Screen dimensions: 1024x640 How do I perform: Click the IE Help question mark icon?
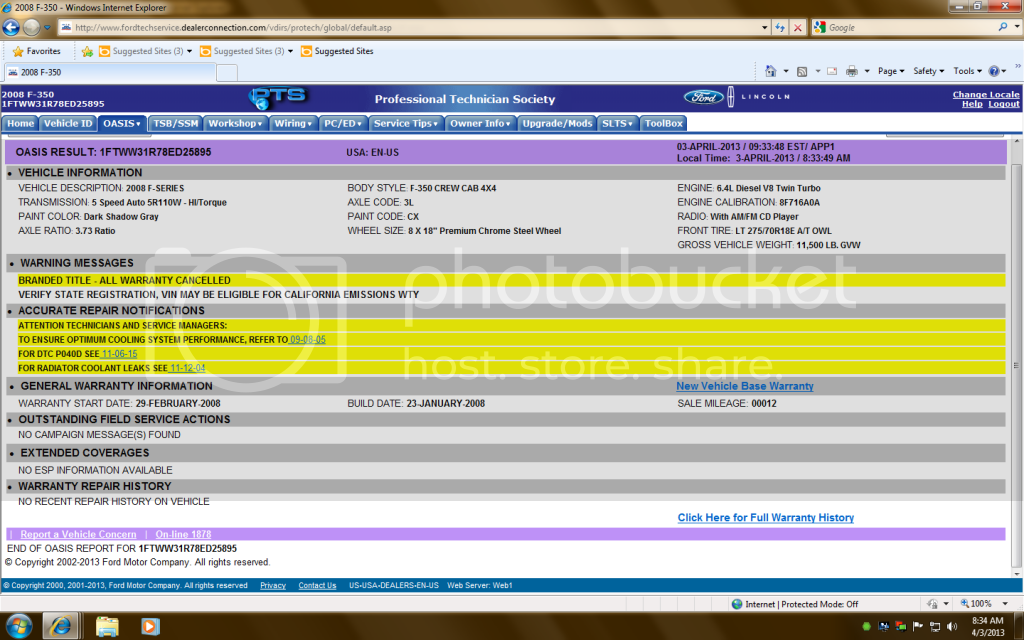(x=993, y=71)
